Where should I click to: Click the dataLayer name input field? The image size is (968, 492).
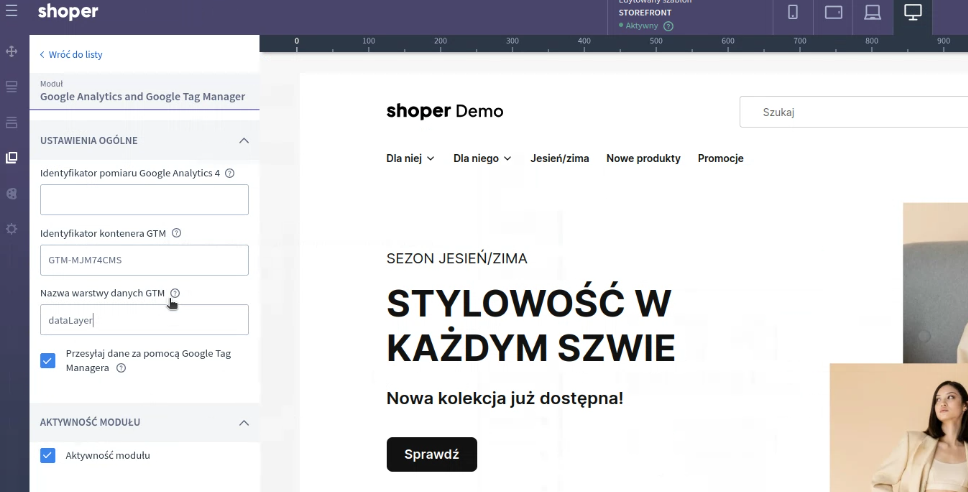pos(144,320)
